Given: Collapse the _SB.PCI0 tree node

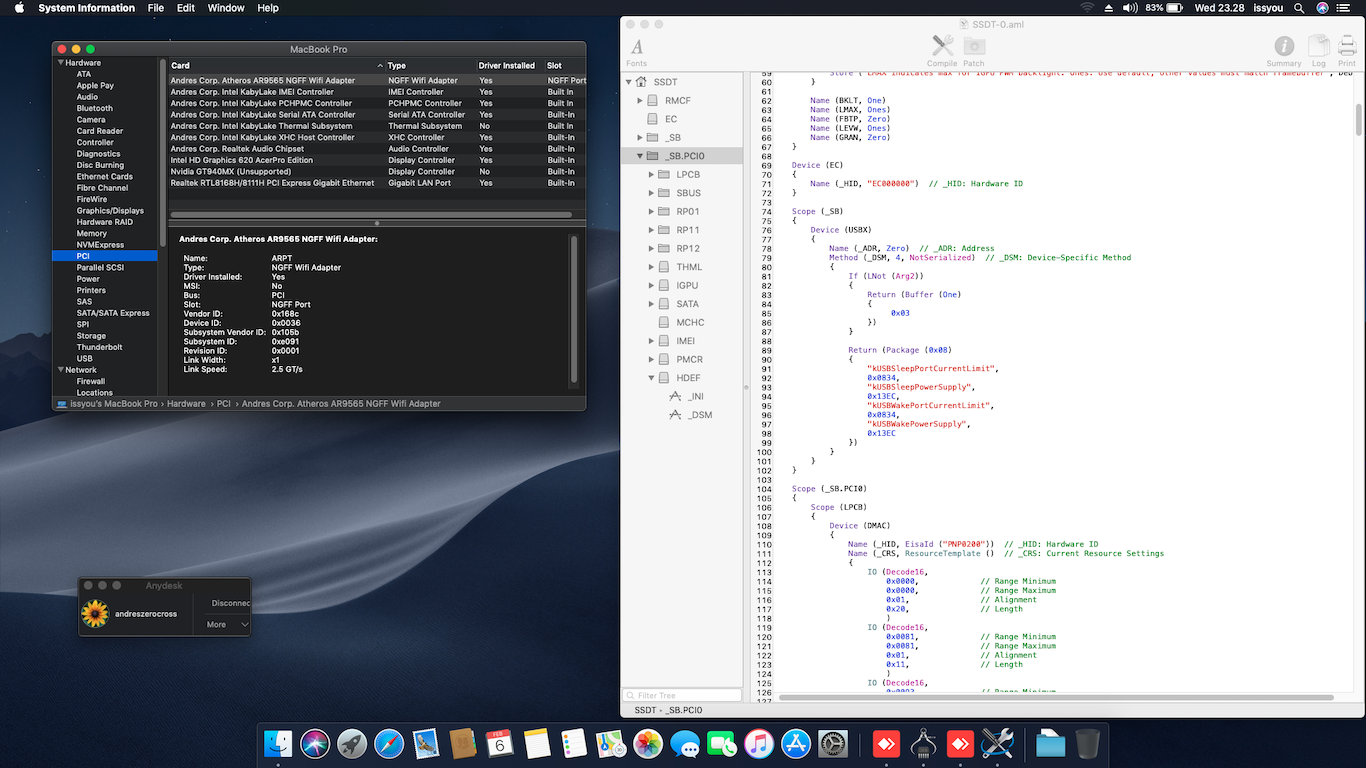Looking at the screenshot, I should pos(640,156).
